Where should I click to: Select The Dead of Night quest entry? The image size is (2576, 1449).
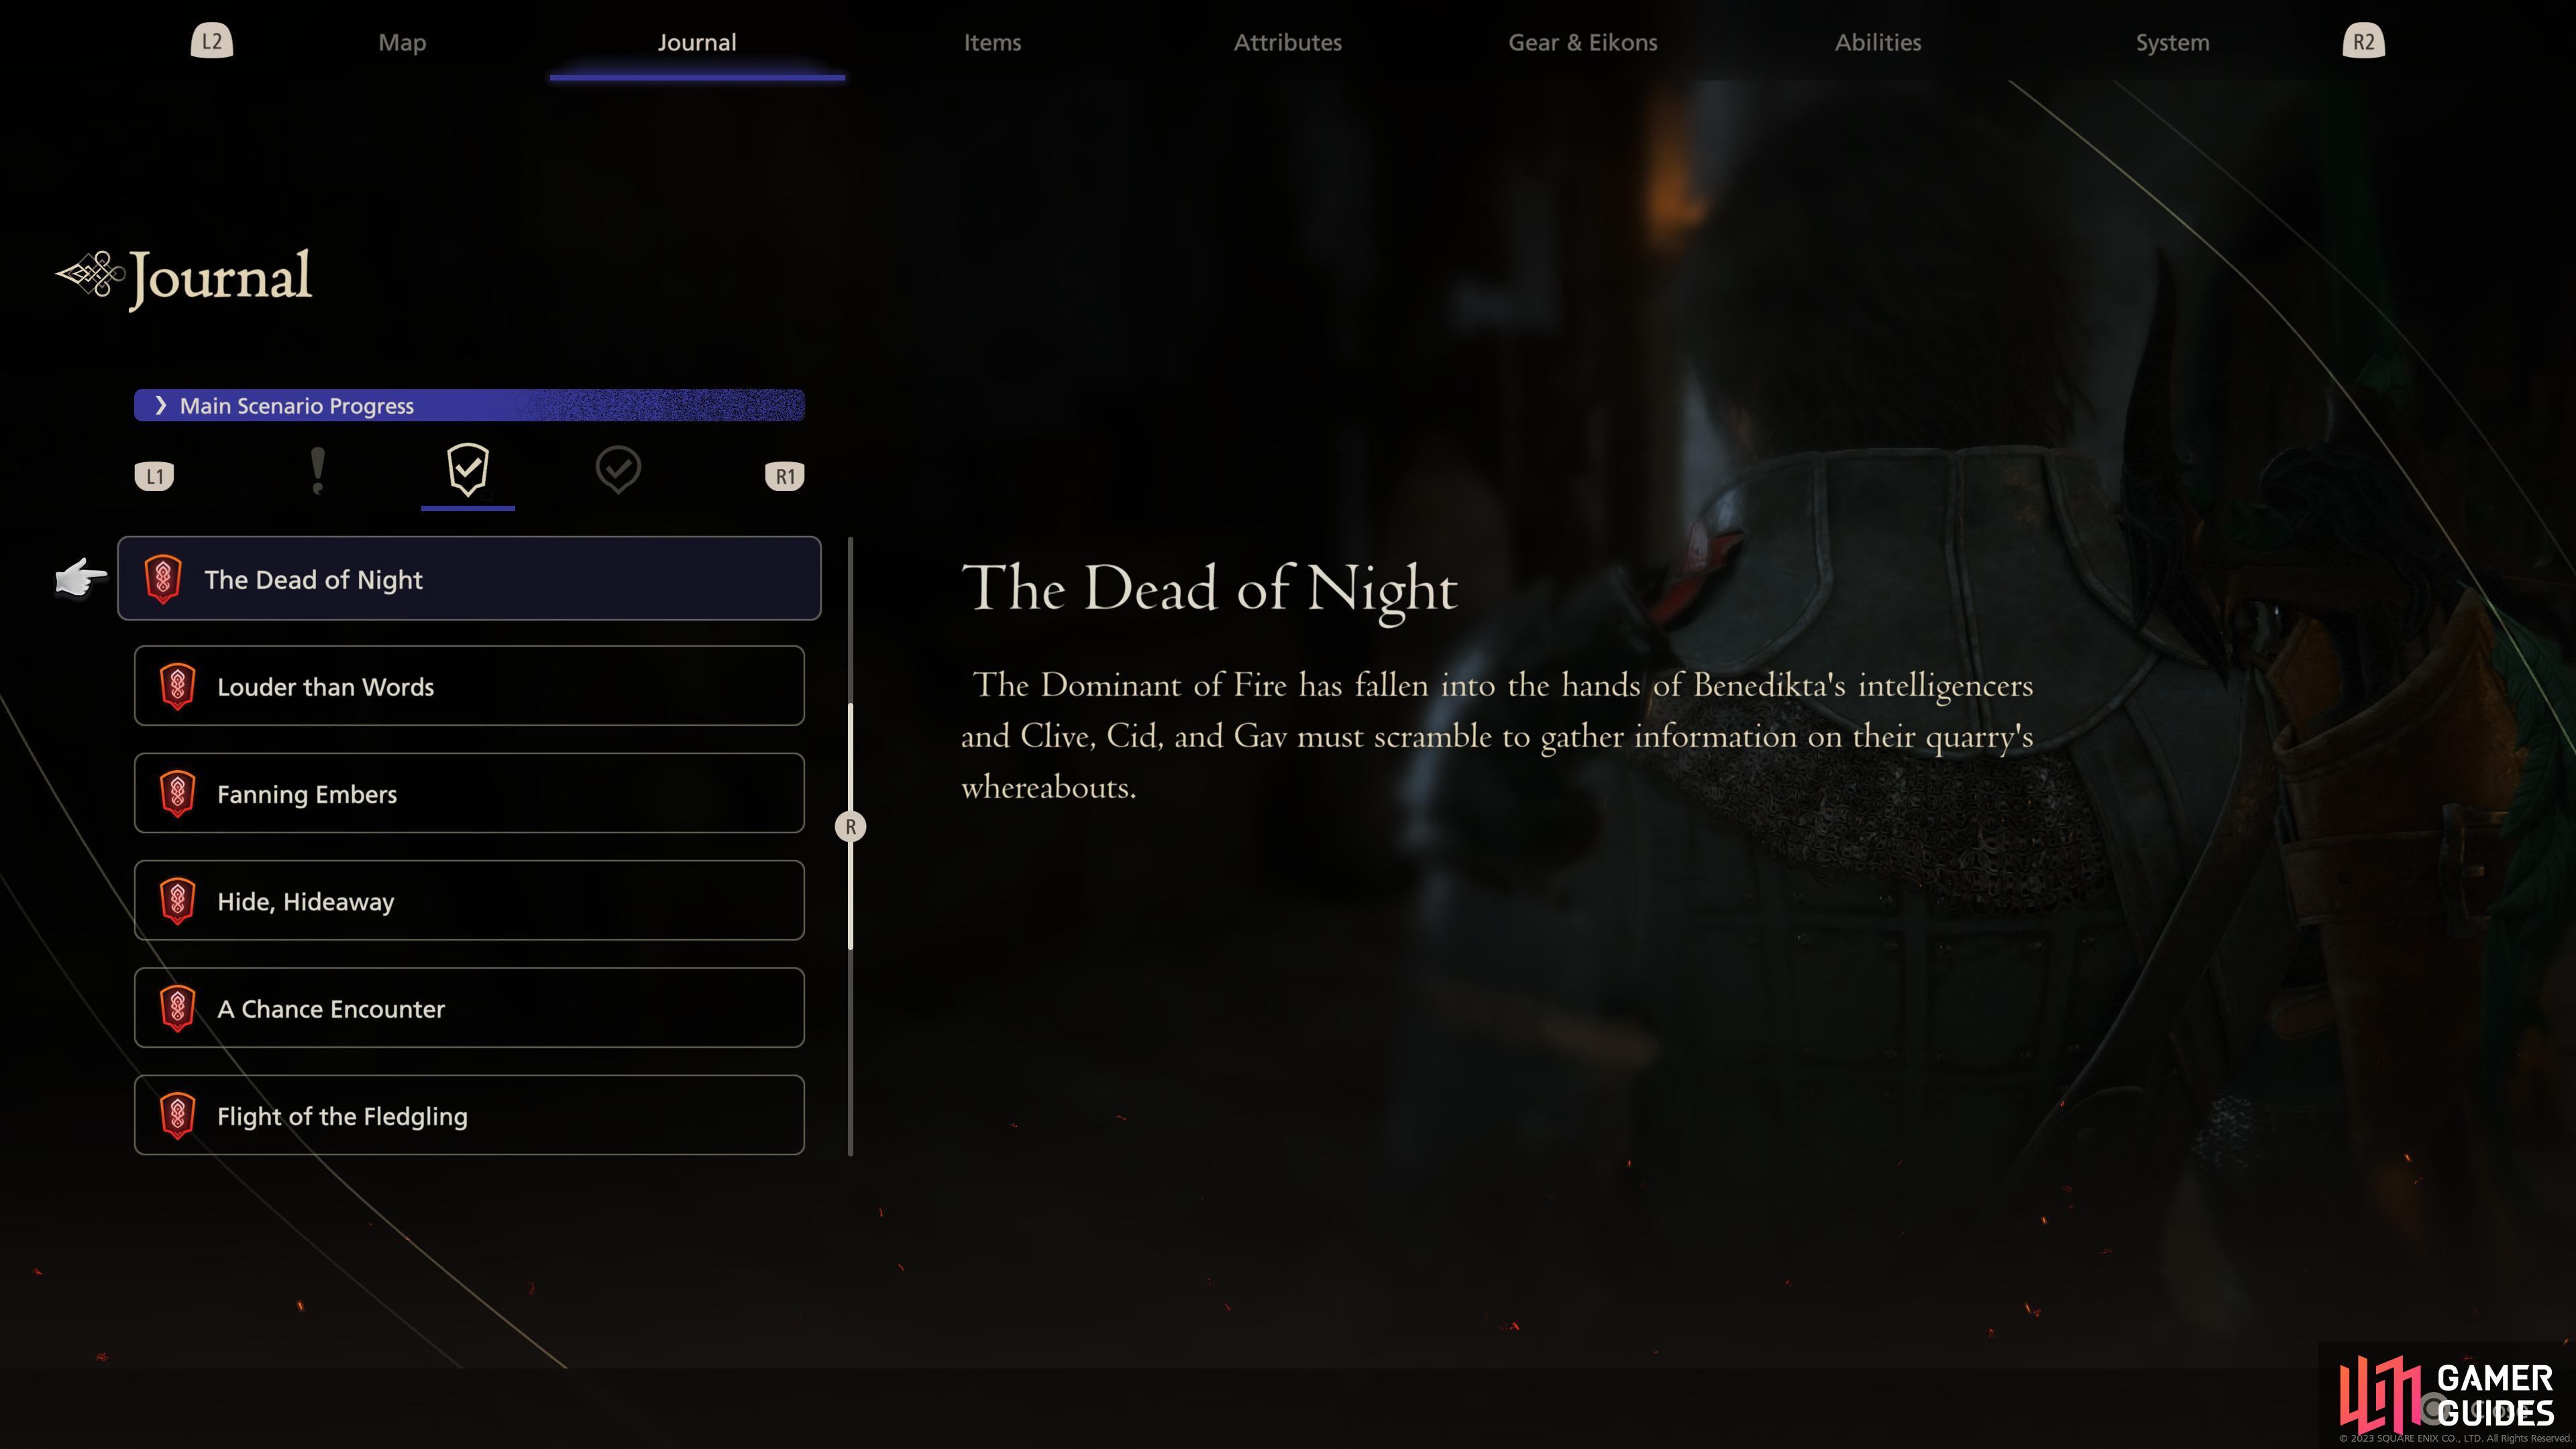pyautogui.click(x=469, y=579)
